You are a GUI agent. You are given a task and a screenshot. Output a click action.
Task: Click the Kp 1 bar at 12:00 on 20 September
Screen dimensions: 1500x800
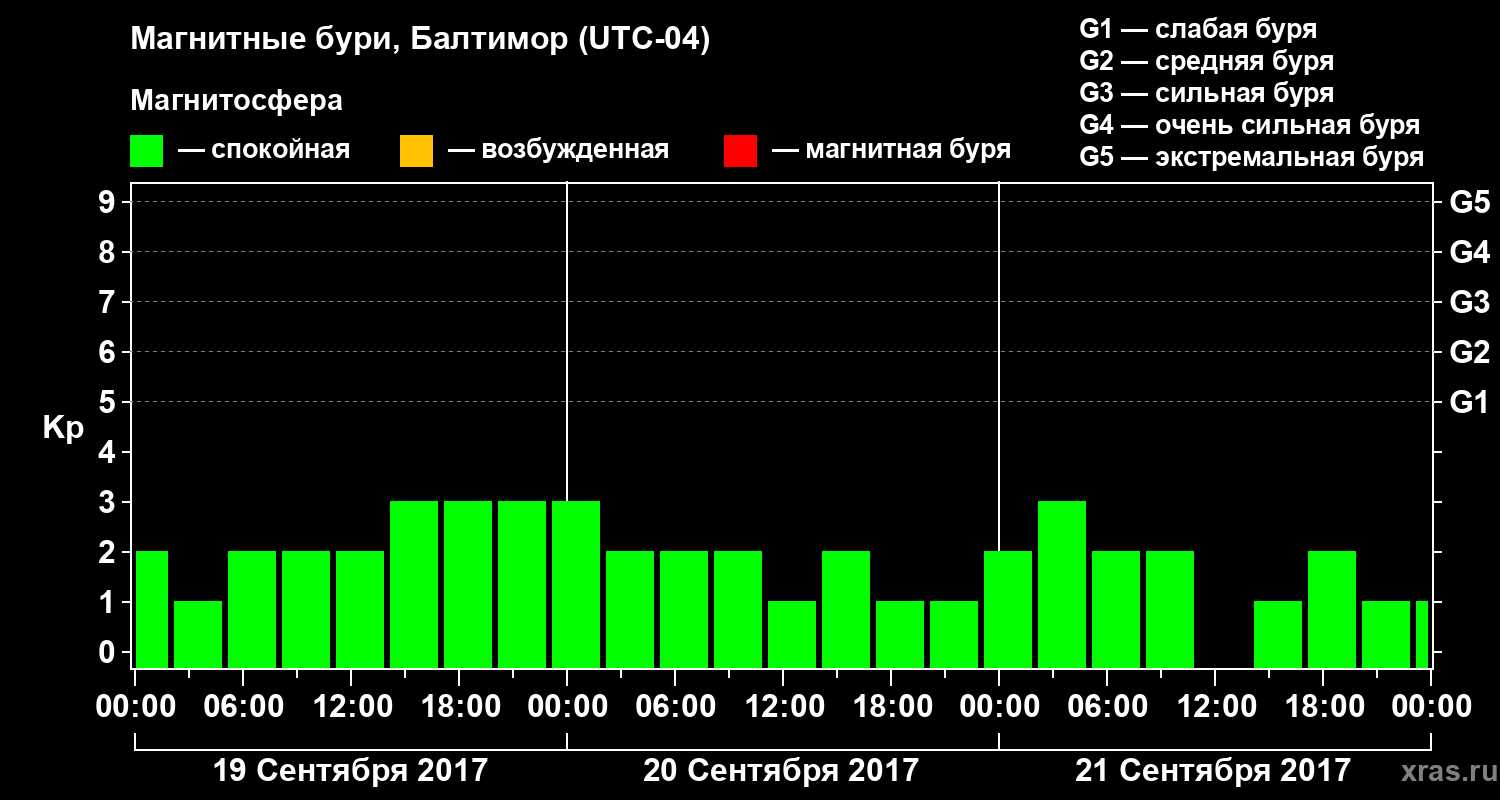[792, 634]
